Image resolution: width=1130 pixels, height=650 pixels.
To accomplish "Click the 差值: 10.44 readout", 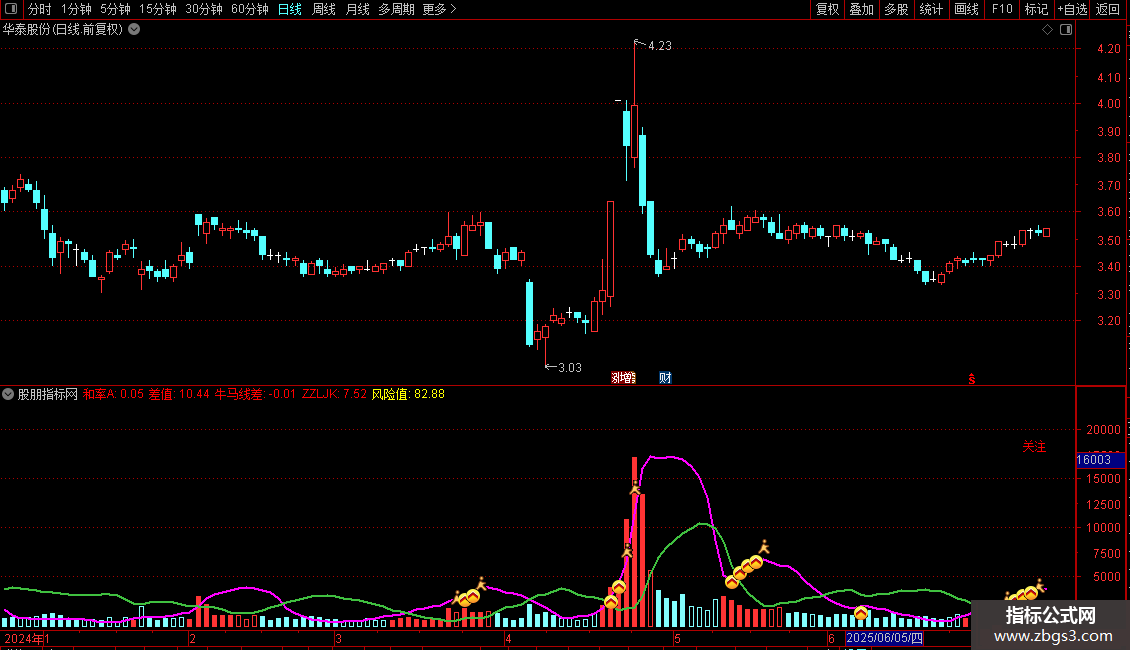I will (x=179, y=394).
